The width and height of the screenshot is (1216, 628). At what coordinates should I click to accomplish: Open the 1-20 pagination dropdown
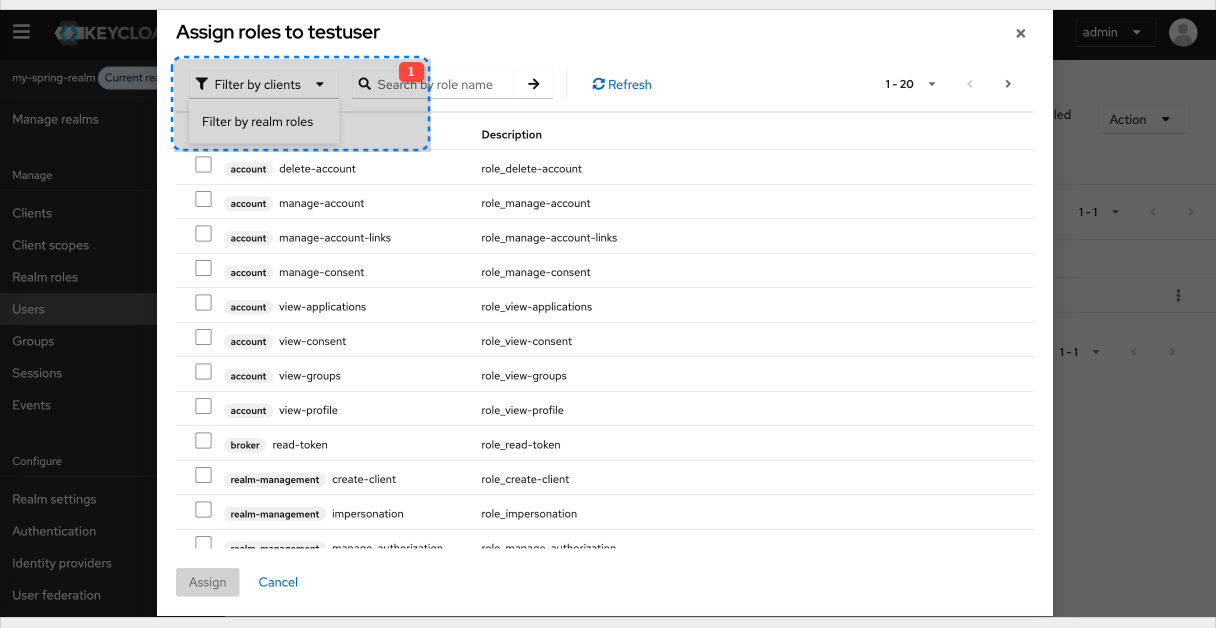pos(909,84)
